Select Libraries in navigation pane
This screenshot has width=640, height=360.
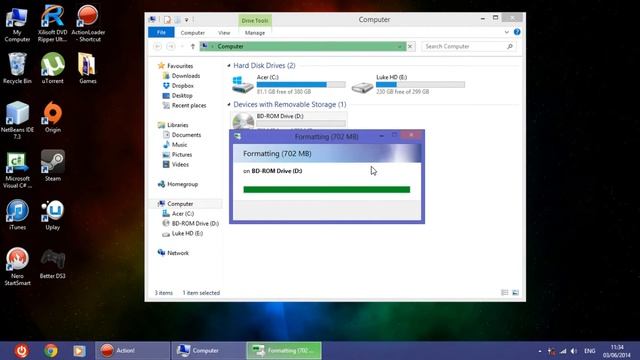[x=178, y=125]
